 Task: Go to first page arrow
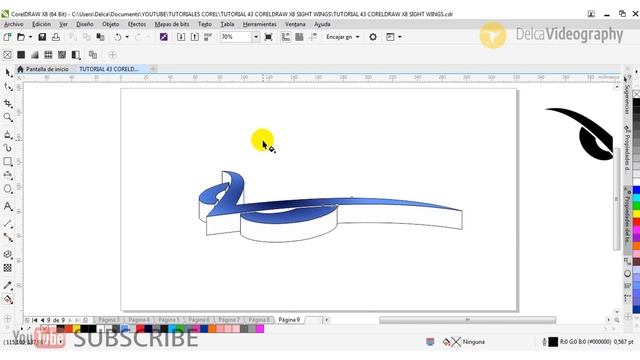(35, 320)
